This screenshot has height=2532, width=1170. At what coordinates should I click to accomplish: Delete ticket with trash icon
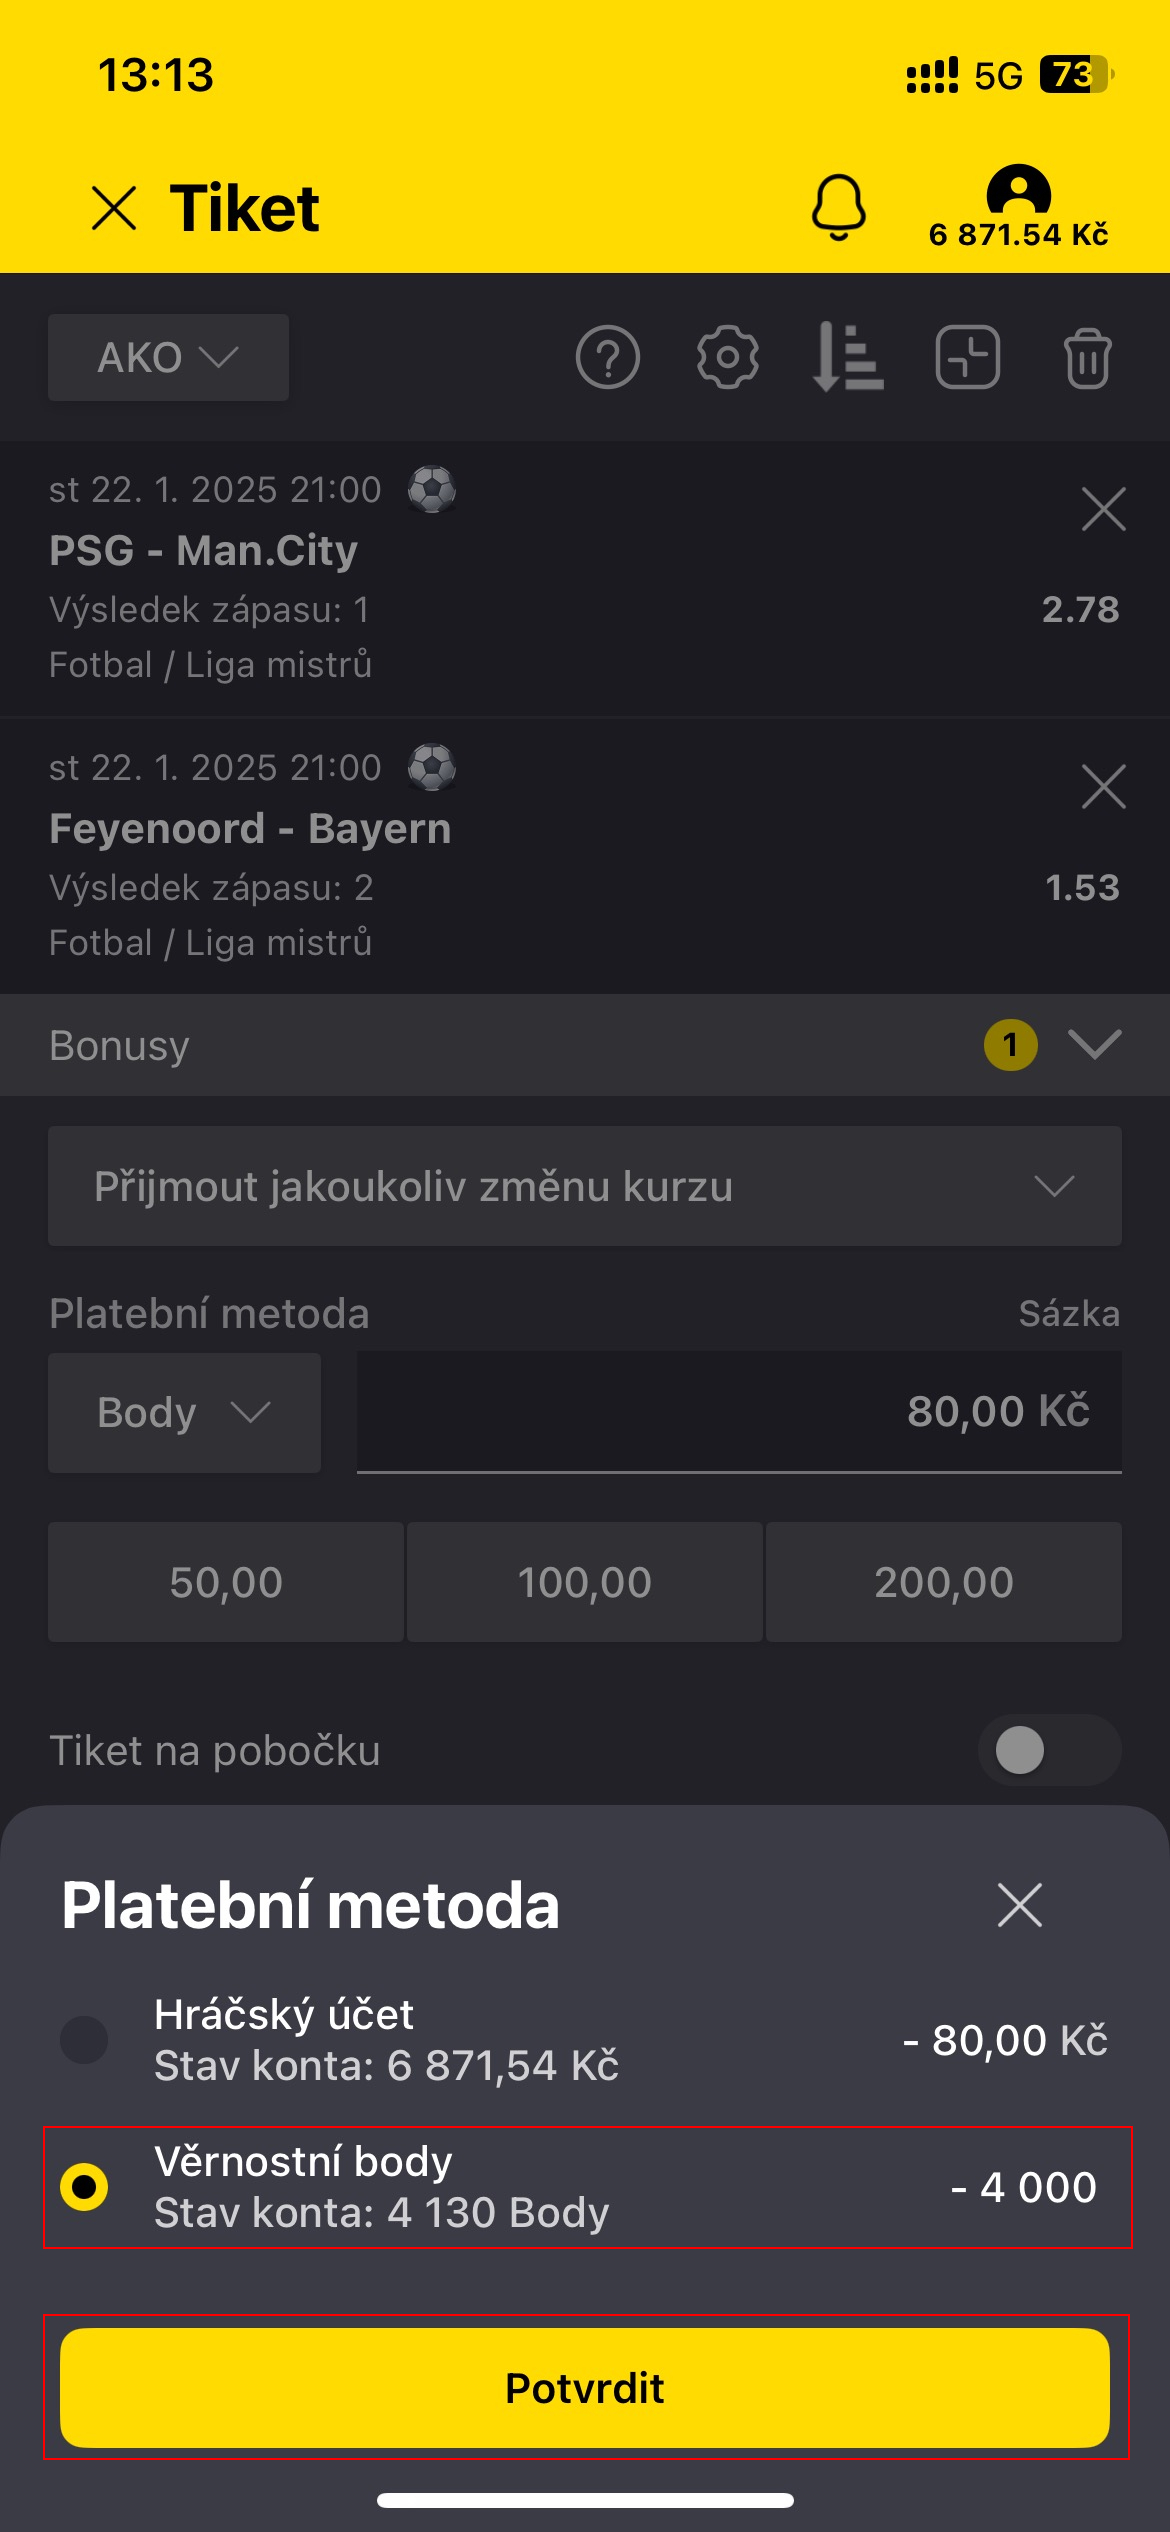[x=1087, y=357]
